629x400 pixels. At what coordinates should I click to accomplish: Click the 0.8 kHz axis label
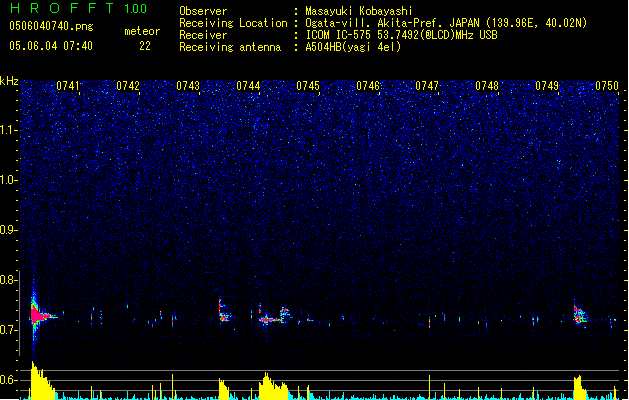click(8, 280)
